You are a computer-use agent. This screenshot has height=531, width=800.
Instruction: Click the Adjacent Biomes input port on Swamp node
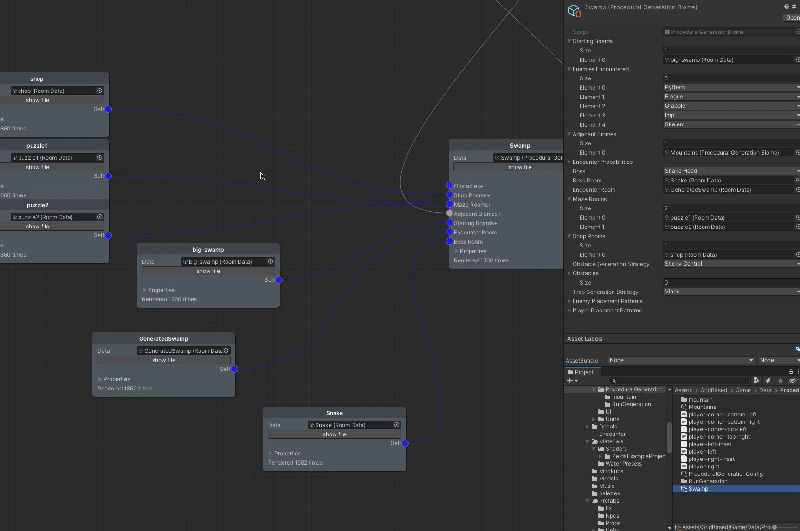tap(450, 214)
